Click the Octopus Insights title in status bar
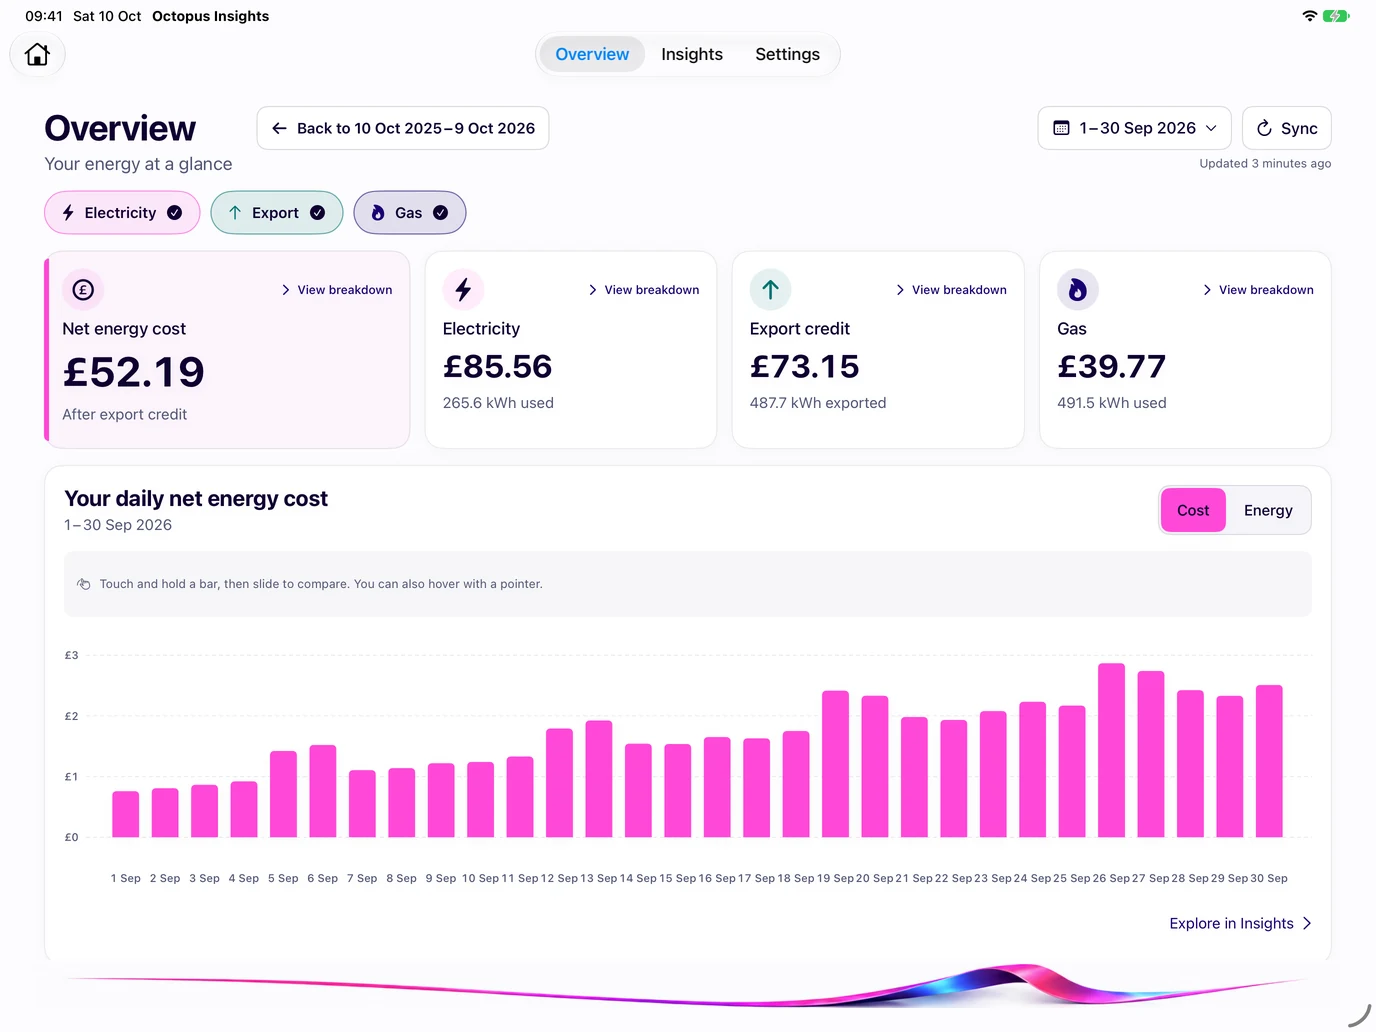The height and width of the screenshot is (1032, 1376). point(210,16)
